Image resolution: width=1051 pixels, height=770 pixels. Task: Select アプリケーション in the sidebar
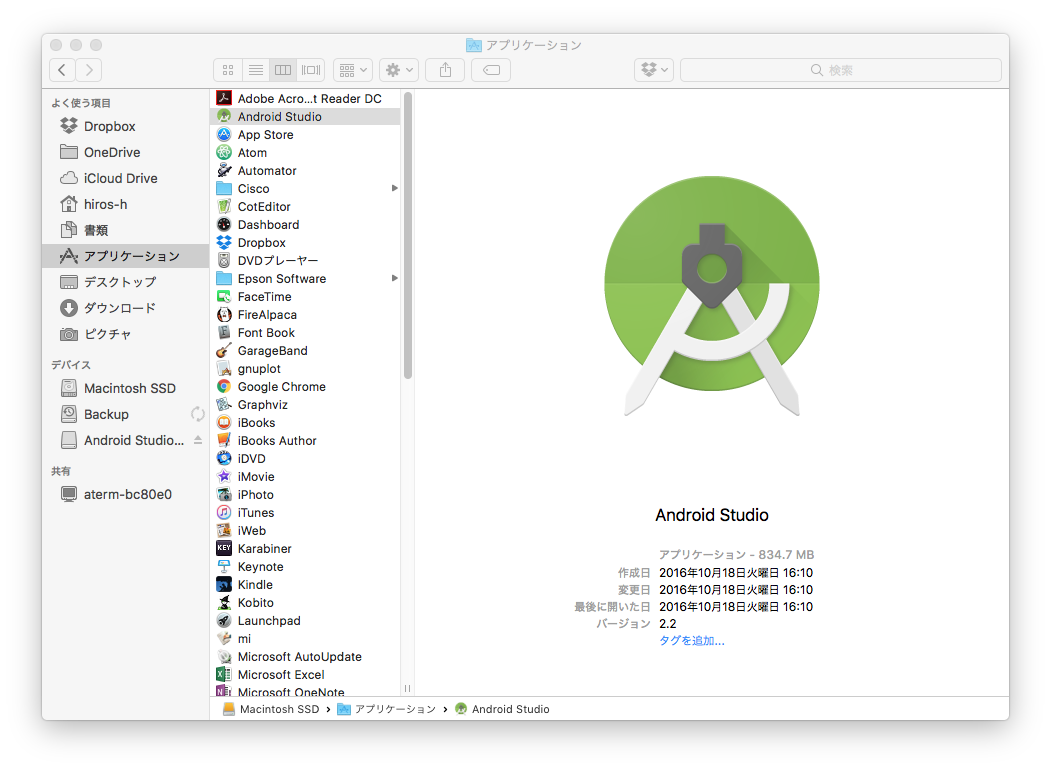point(125,256)
